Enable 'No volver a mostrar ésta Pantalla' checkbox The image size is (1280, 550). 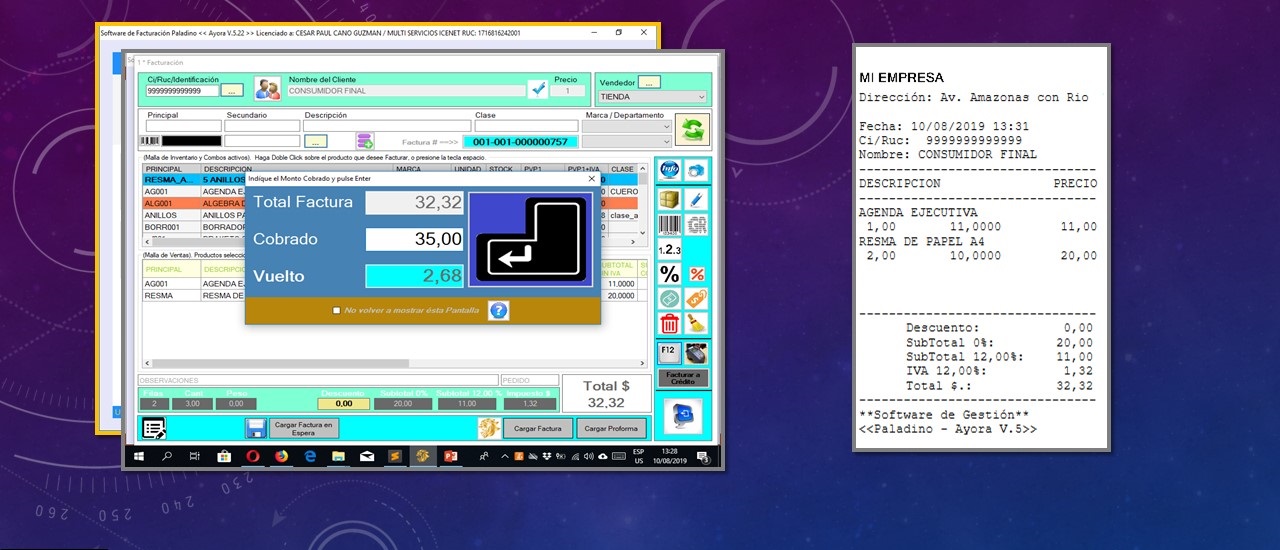[336, 311]
